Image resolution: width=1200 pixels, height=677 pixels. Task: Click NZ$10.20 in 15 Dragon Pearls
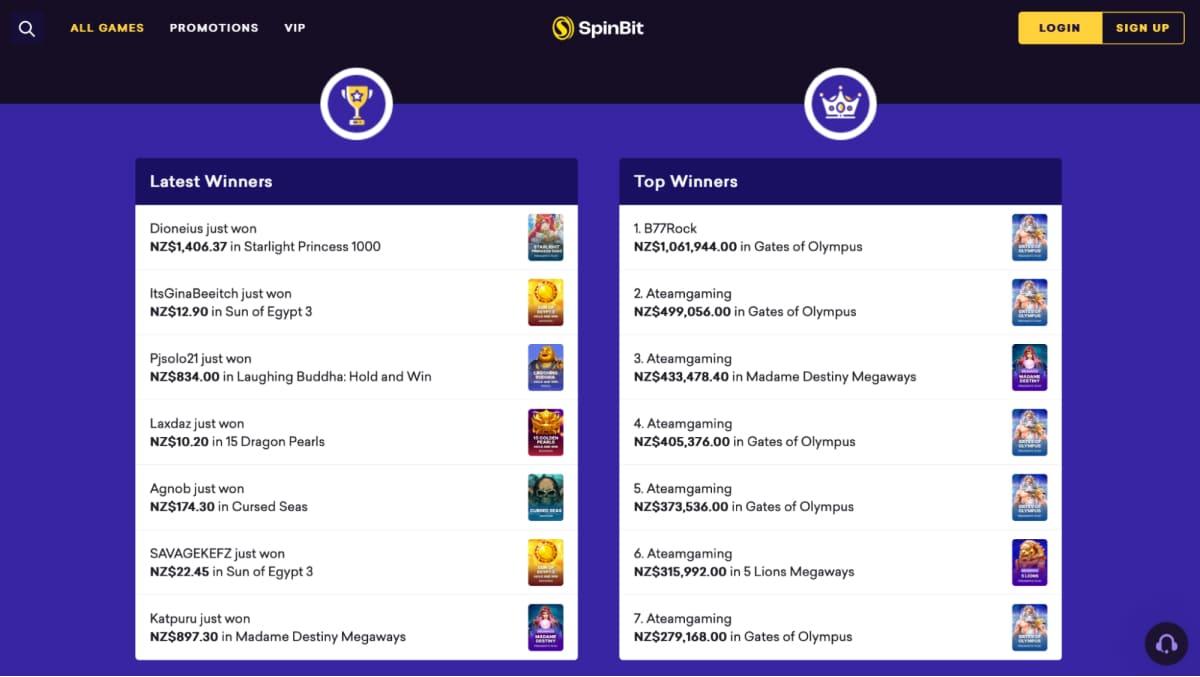coord(237,441)
